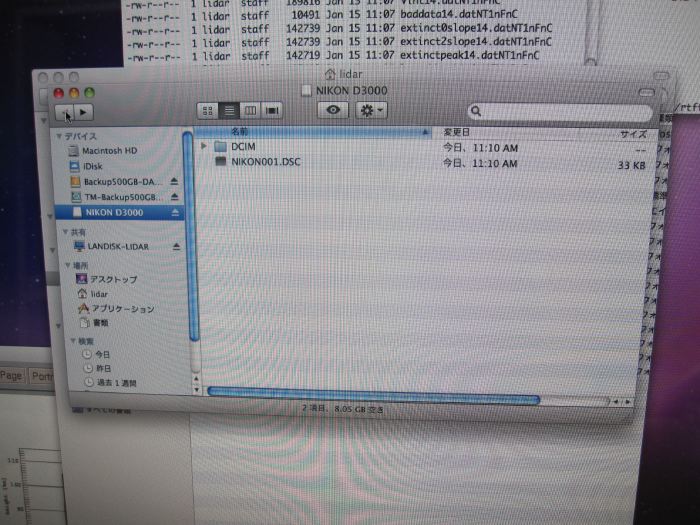The width and height of the screenshot is (700, 525).
Task: Open the Action gear dropdown menu
Action: point(371,110)
